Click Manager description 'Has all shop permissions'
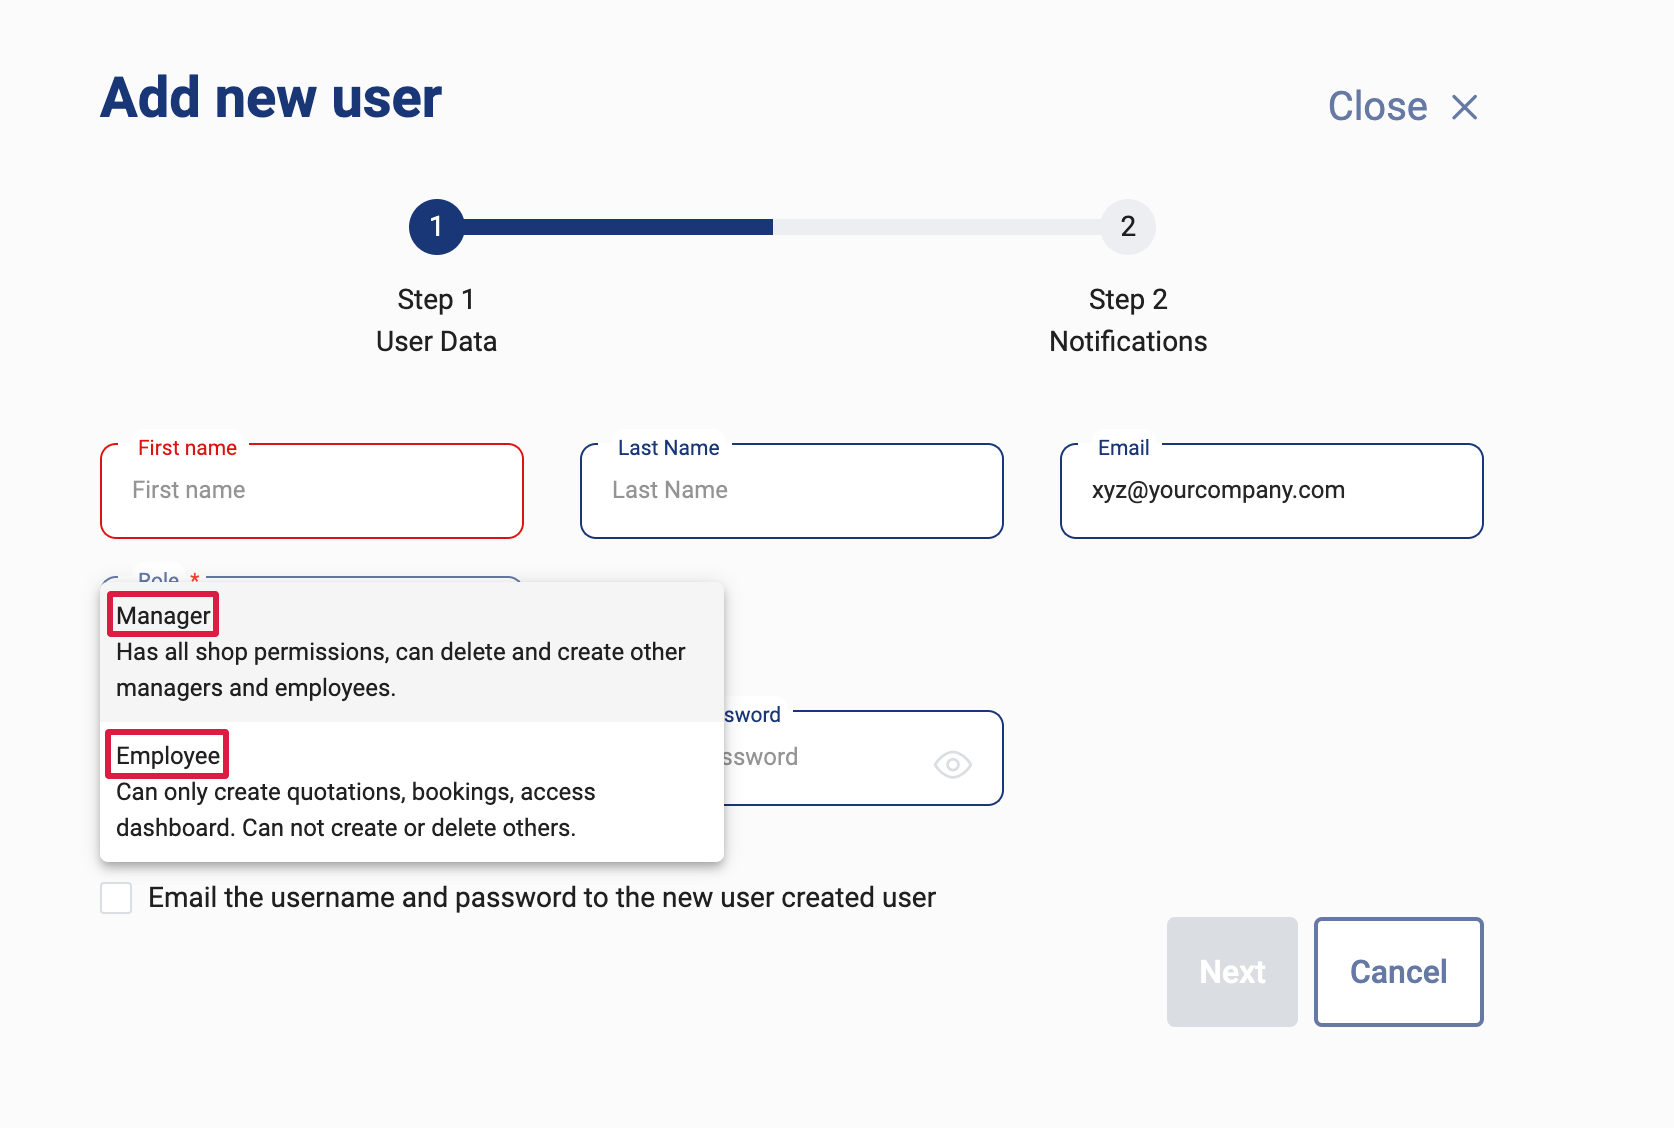Image resolution: width=1674 pixels, height=1128 pixels. 400,670
